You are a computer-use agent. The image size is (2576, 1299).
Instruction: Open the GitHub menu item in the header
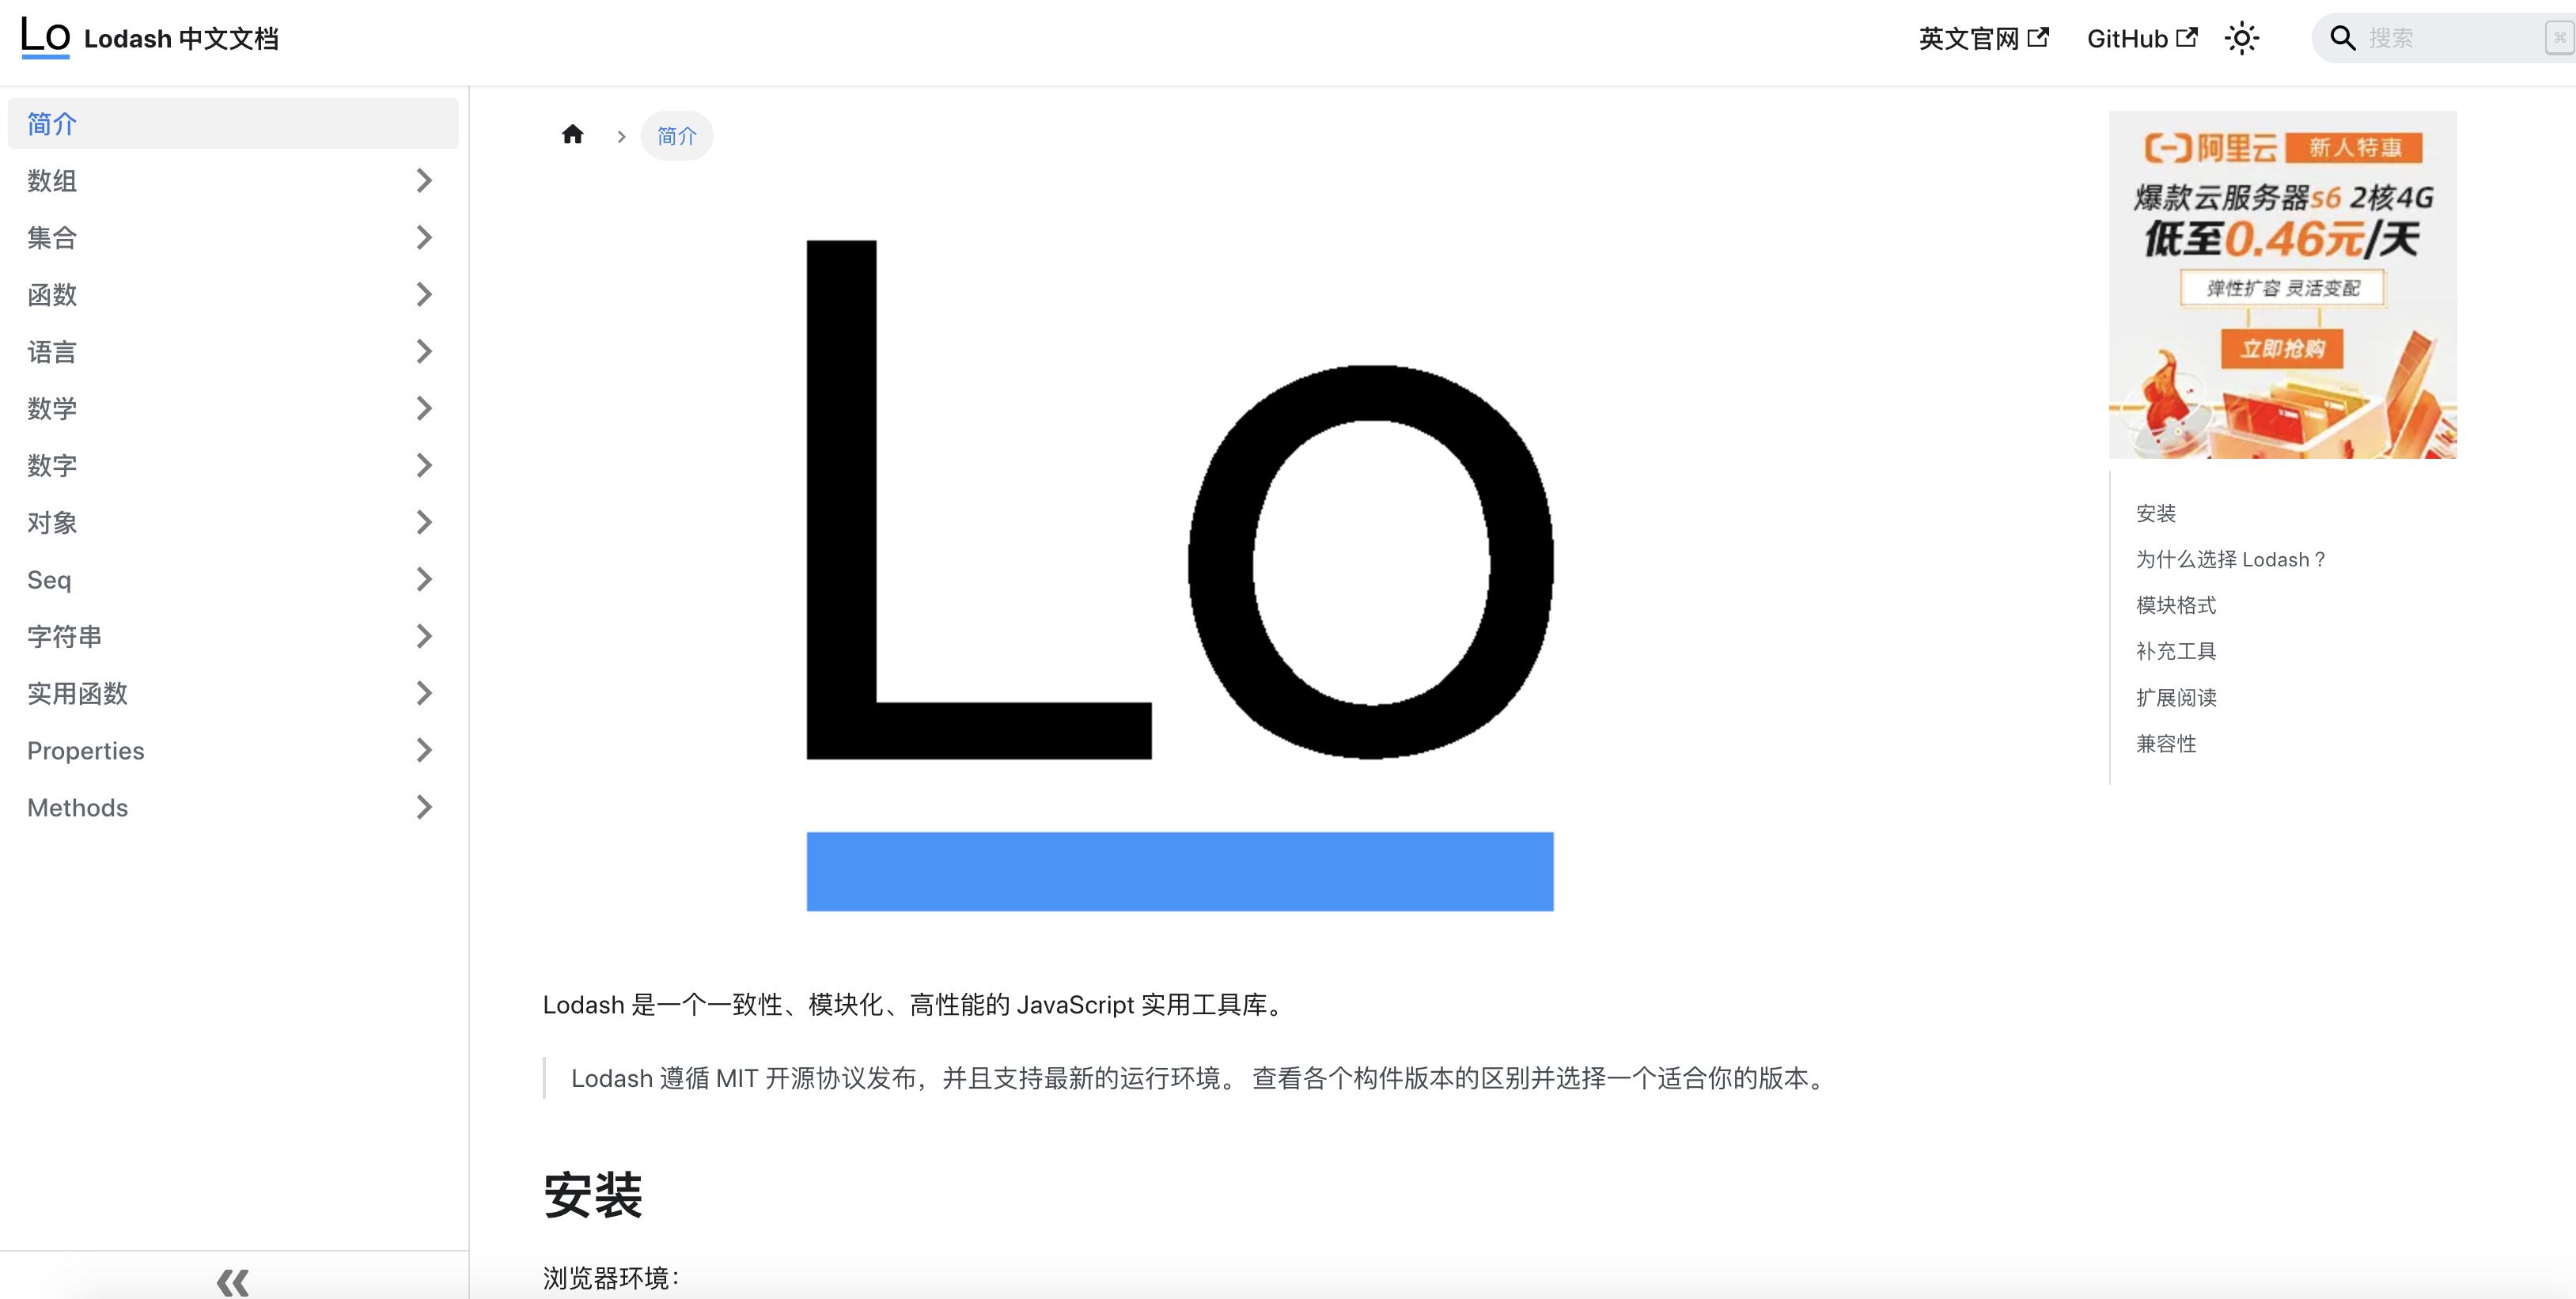(x=2129, y=38)
